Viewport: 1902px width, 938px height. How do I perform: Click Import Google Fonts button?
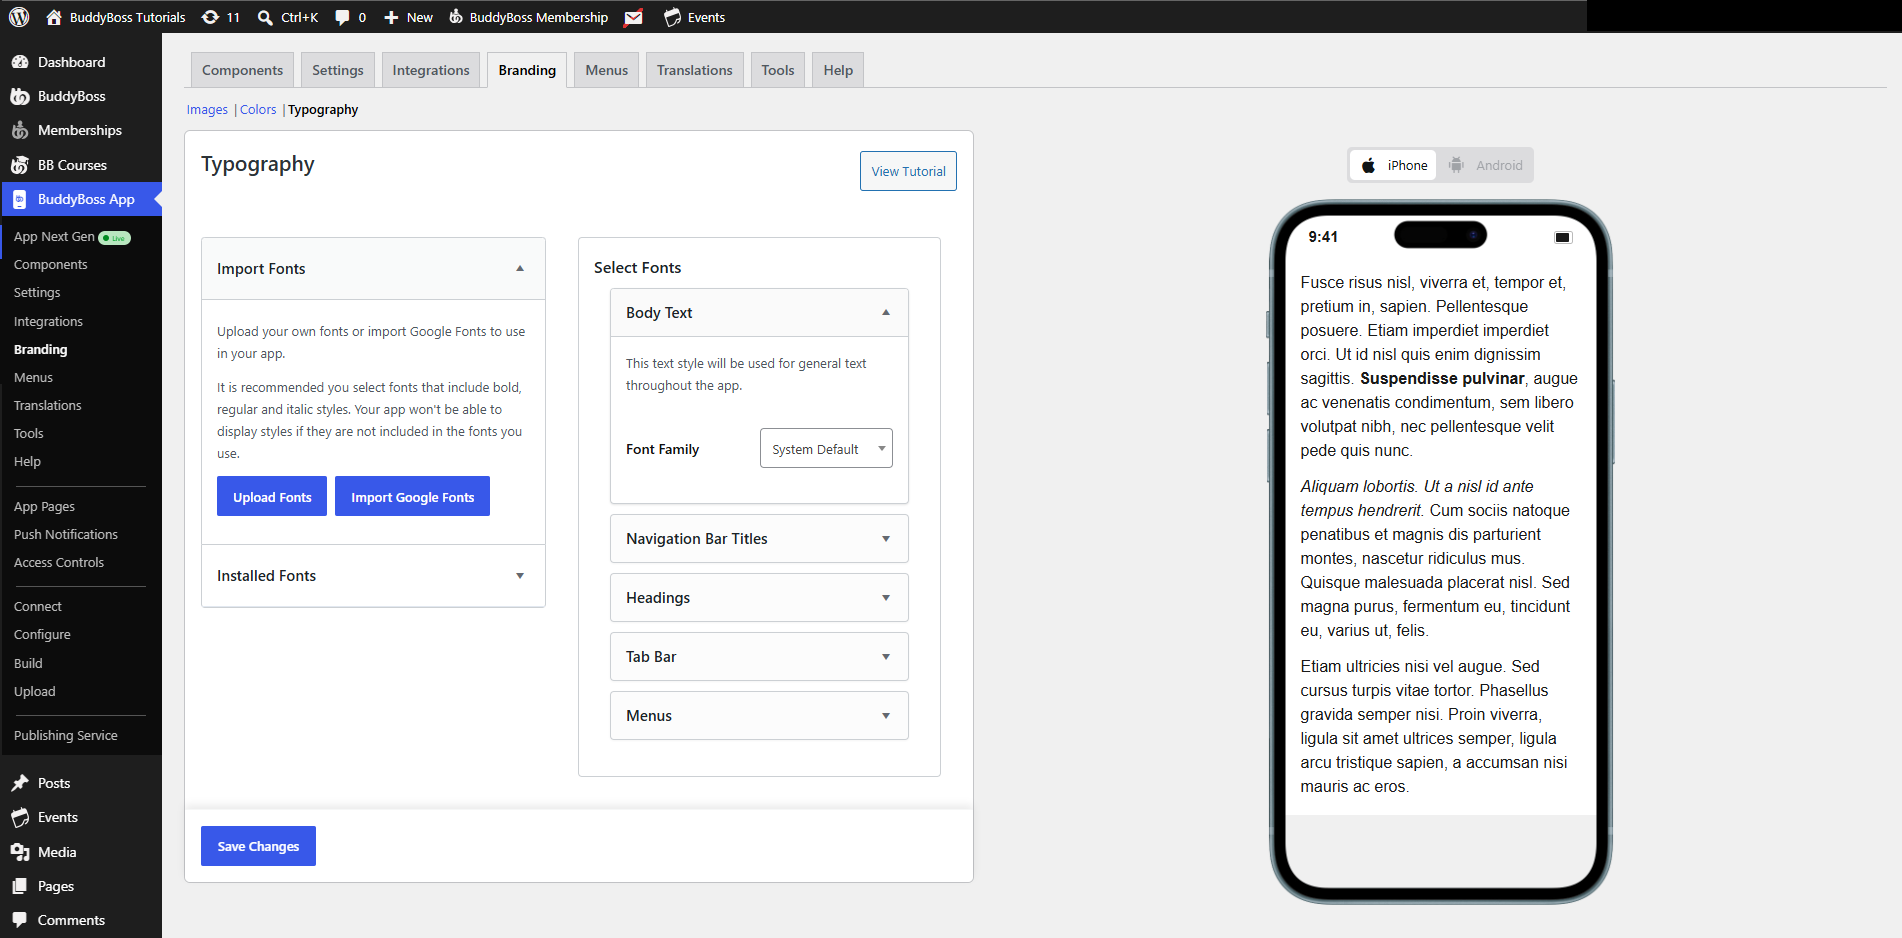click(412, 496)
